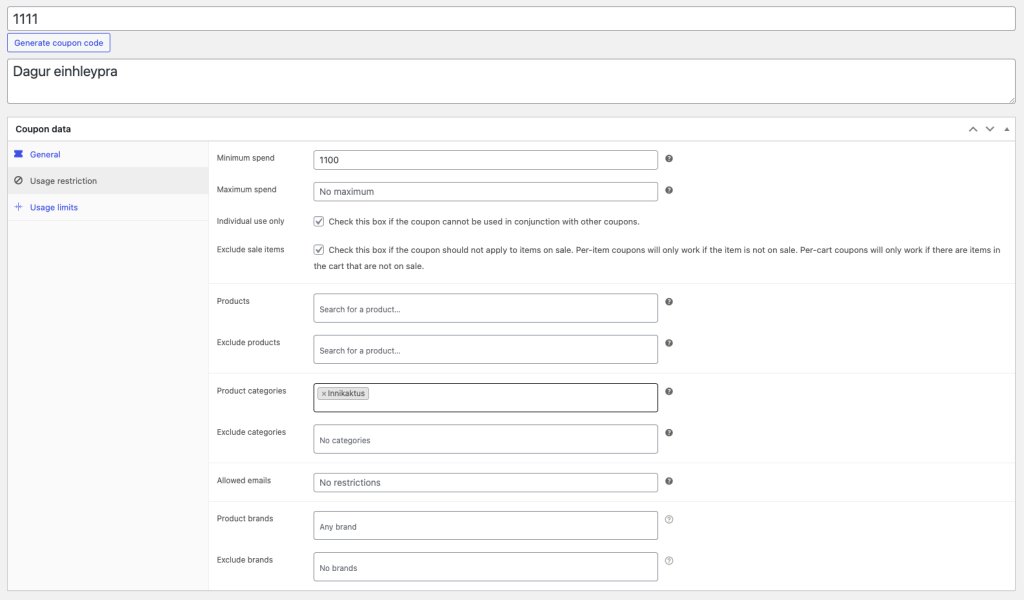
Task: Open the Exclude categories selector
Action: coord(485,440)
